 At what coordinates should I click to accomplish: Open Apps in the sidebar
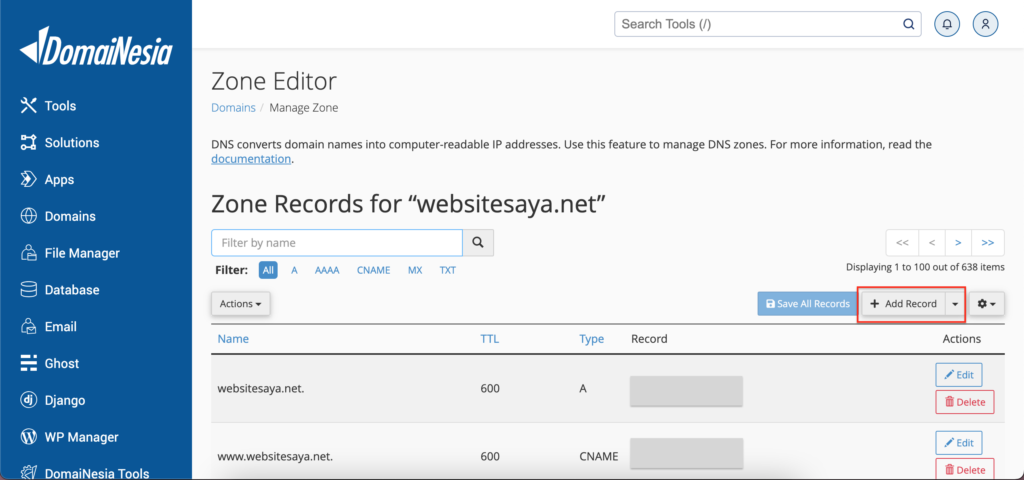pyautogui.click(x=59, y=180)
